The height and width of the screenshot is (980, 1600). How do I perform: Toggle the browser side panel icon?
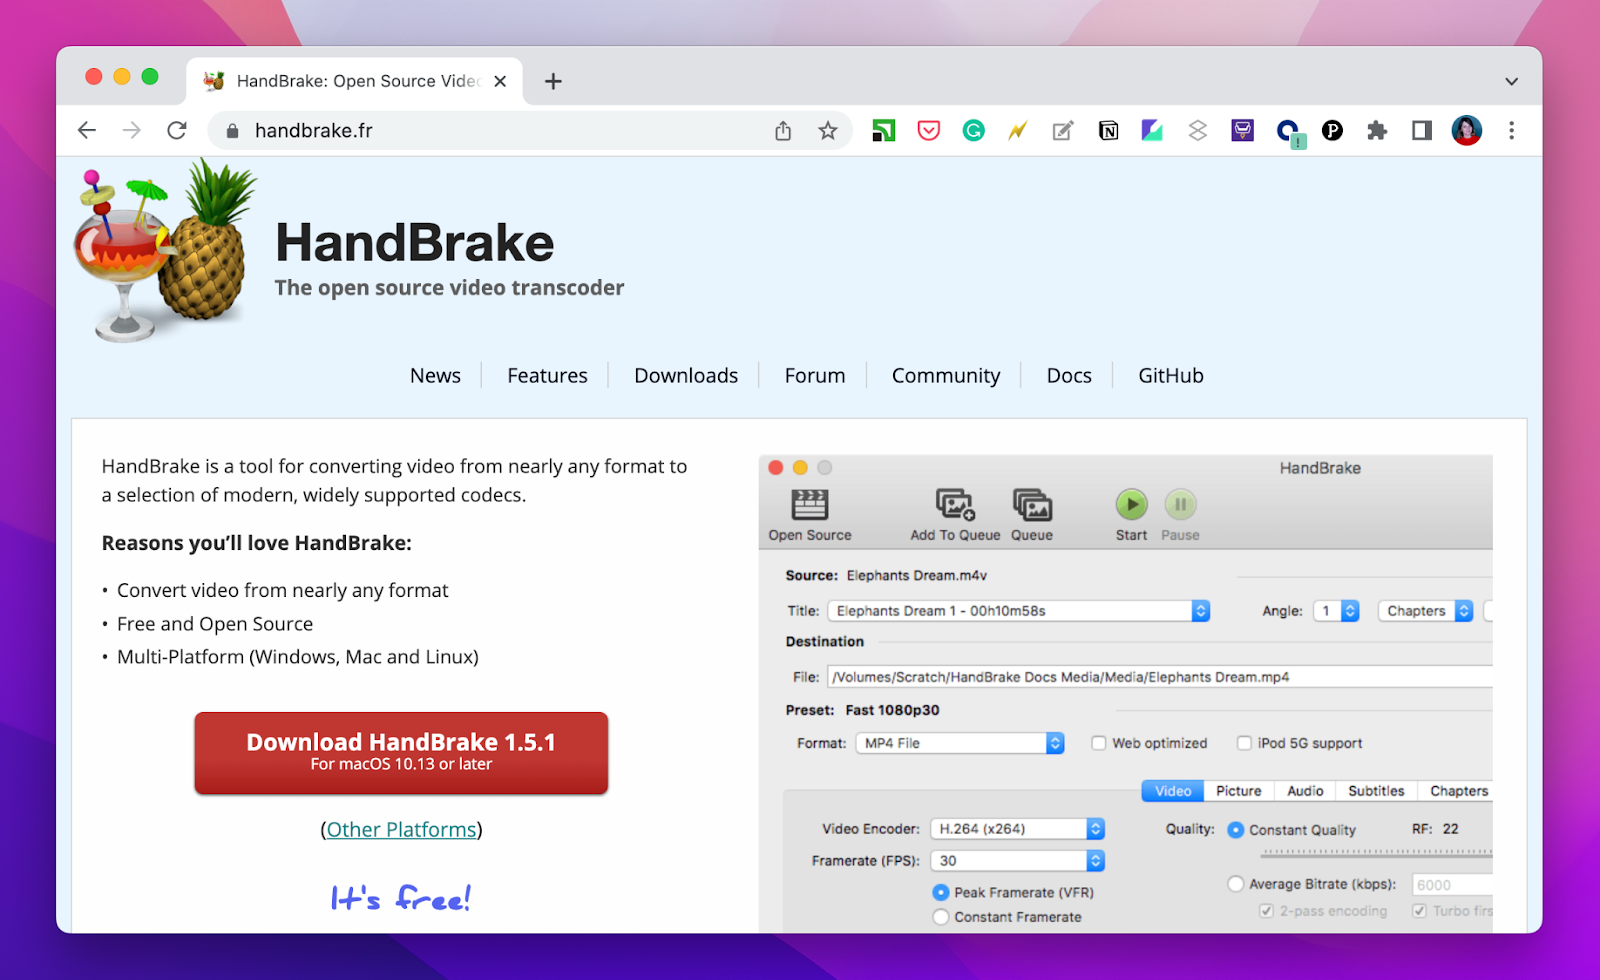click(1422, 130)
